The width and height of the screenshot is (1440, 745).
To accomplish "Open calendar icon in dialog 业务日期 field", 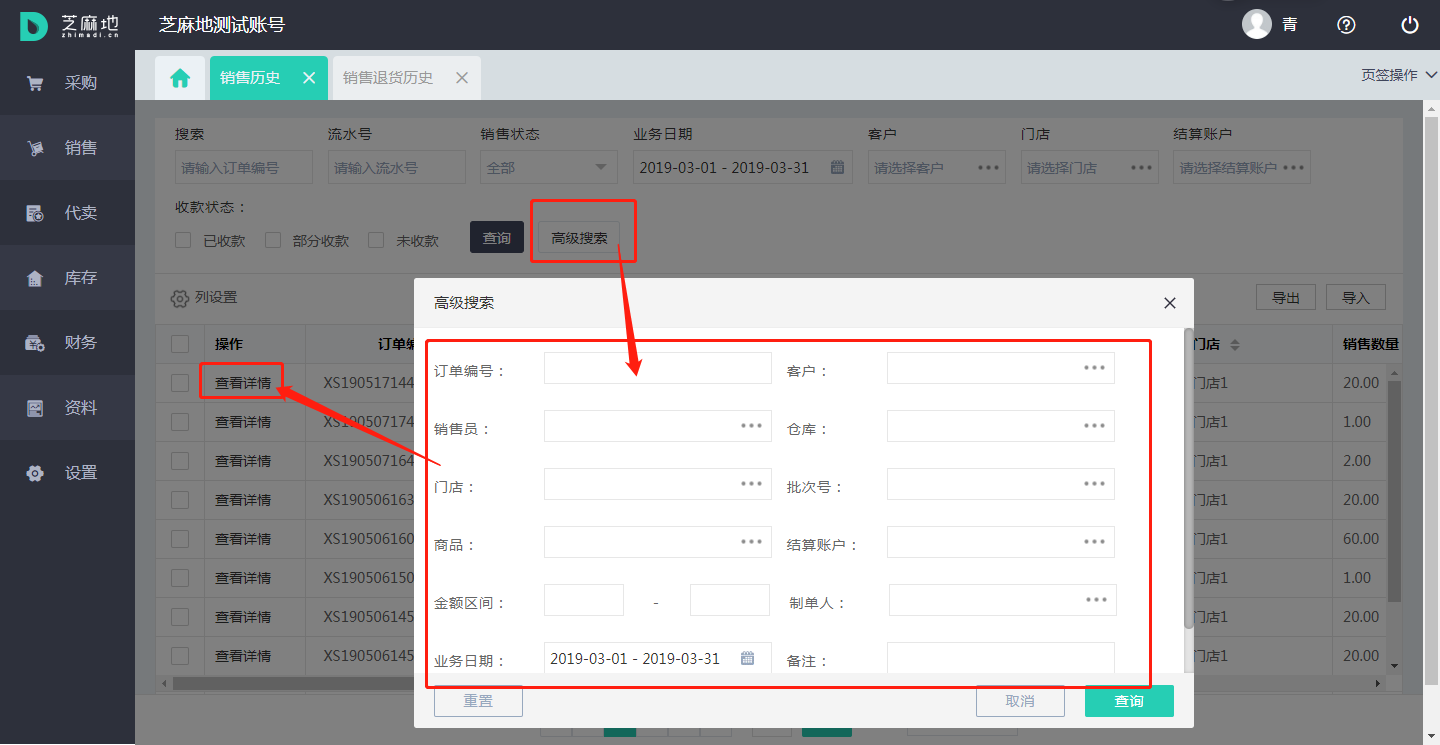I will tap(747, 658).
